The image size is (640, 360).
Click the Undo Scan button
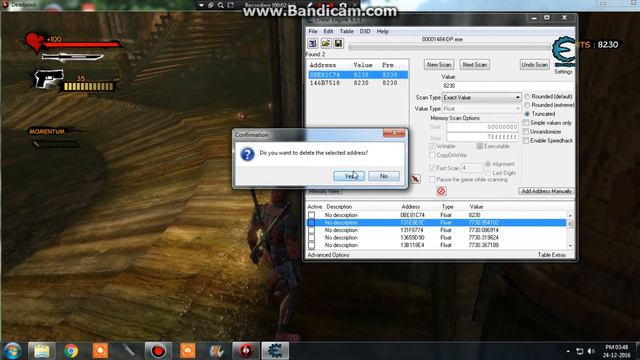535,64
